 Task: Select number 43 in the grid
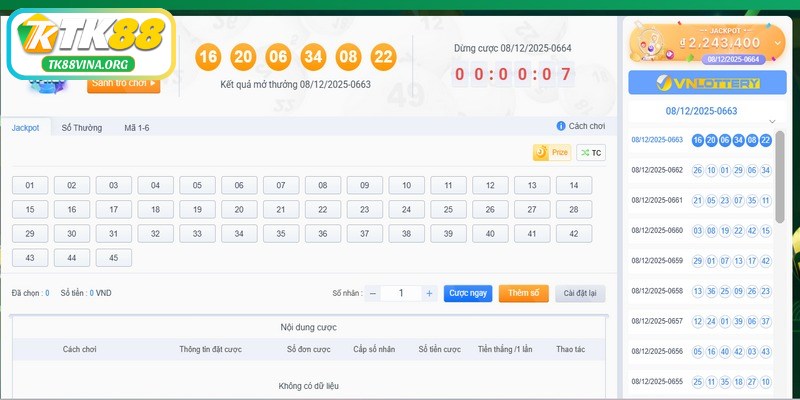(30, 258)
